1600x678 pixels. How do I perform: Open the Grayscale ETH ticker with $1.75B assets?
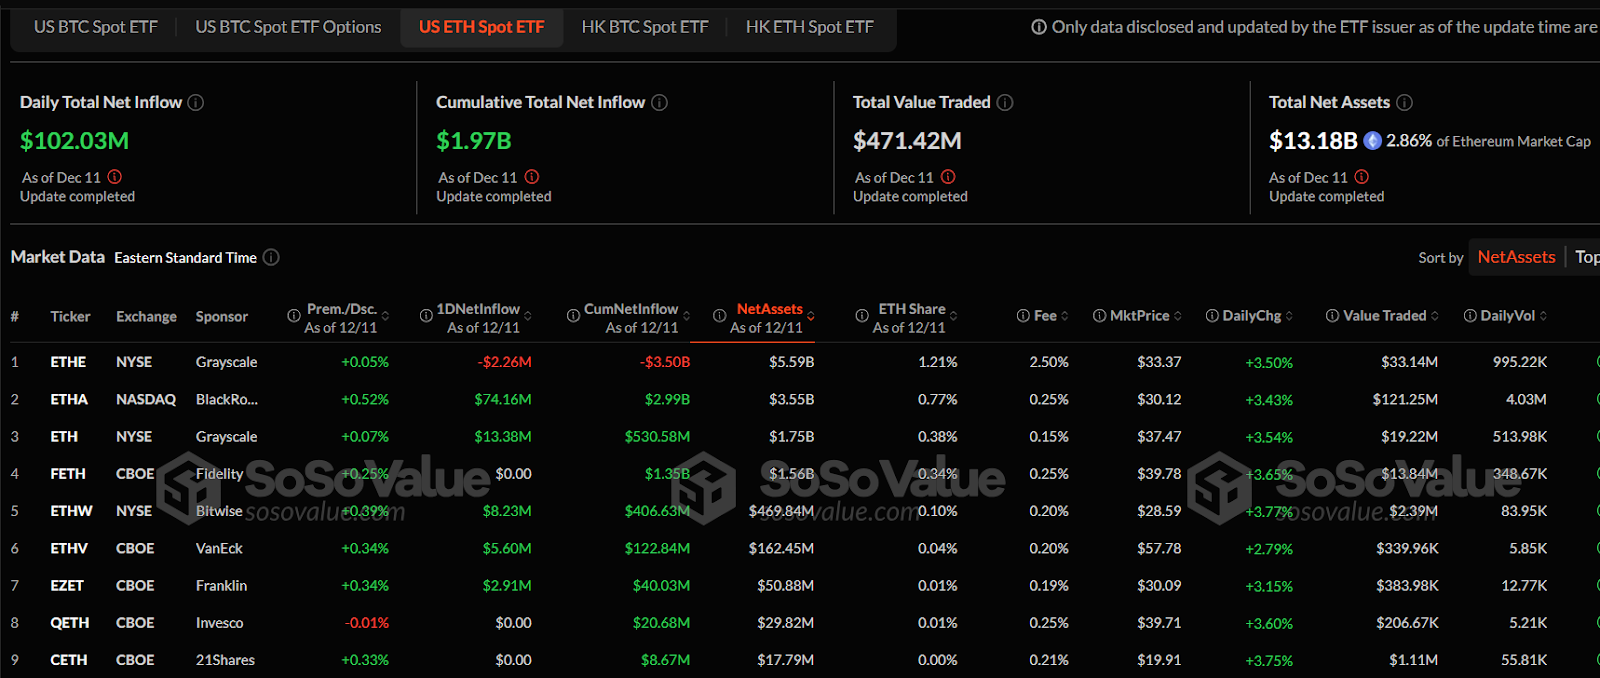point(64,437)
